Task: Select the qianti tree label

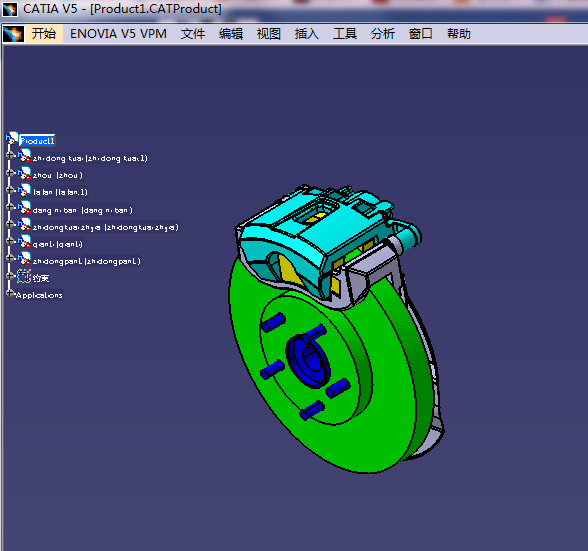Action: (57, 244)
